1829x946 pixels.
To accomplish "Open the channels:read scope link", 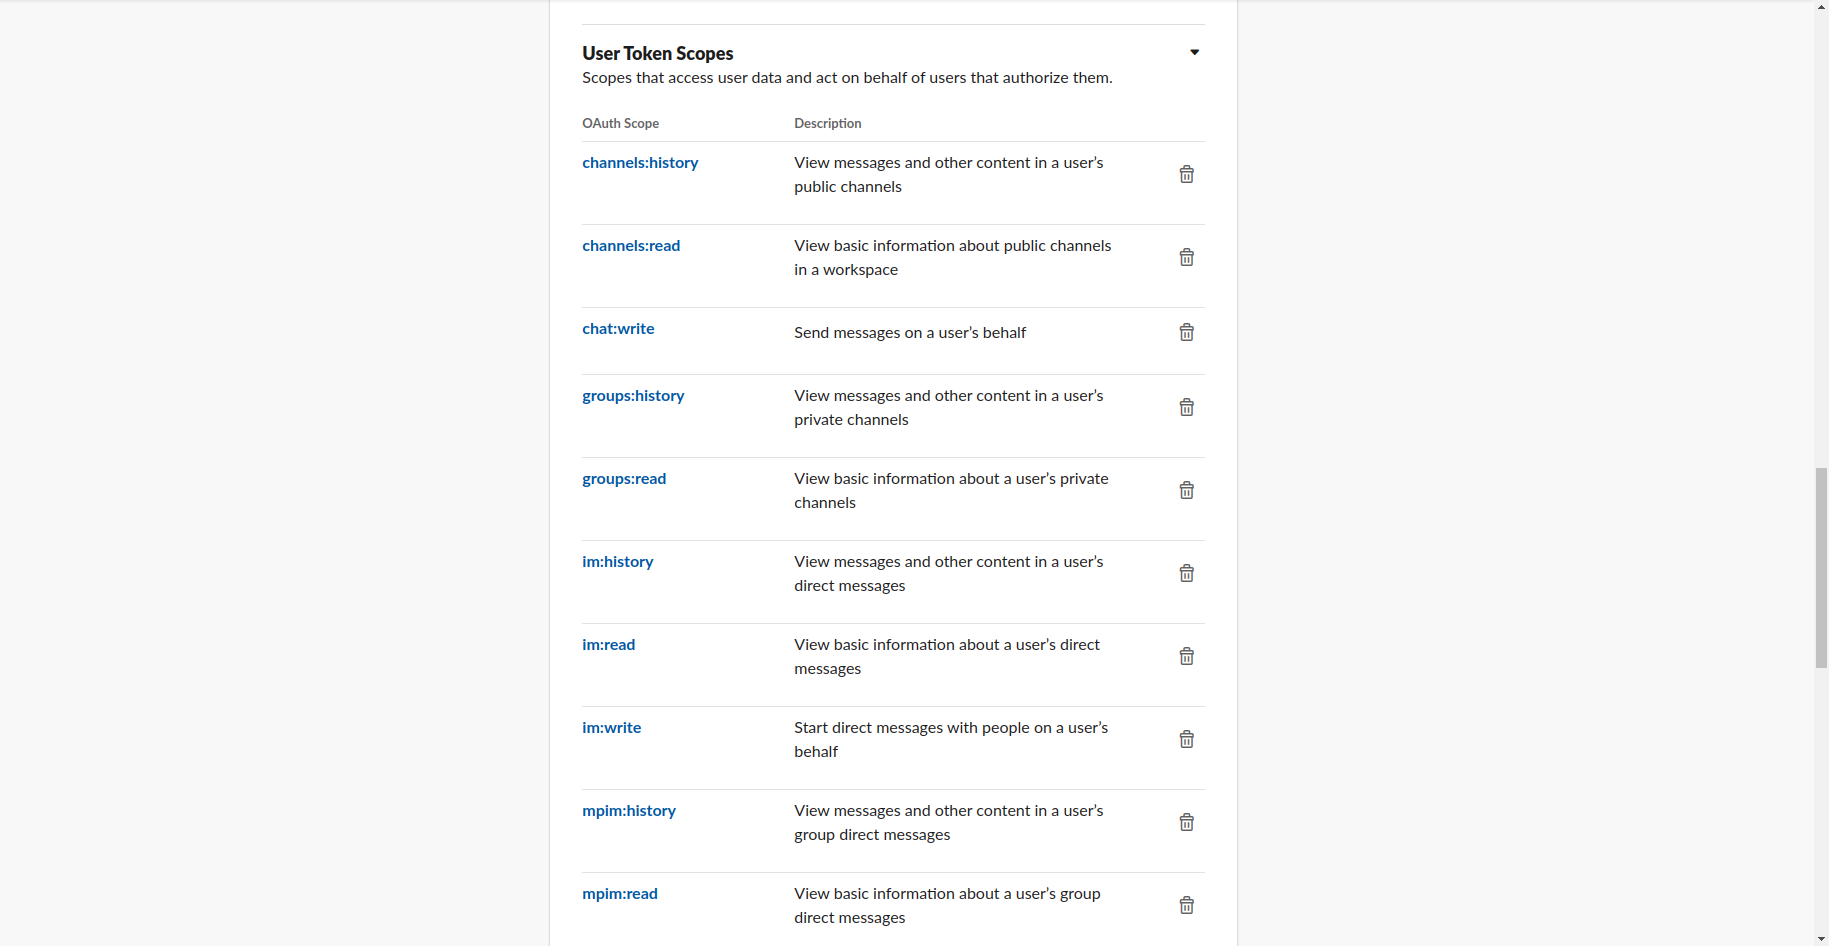I will click(x=631, y=246).
